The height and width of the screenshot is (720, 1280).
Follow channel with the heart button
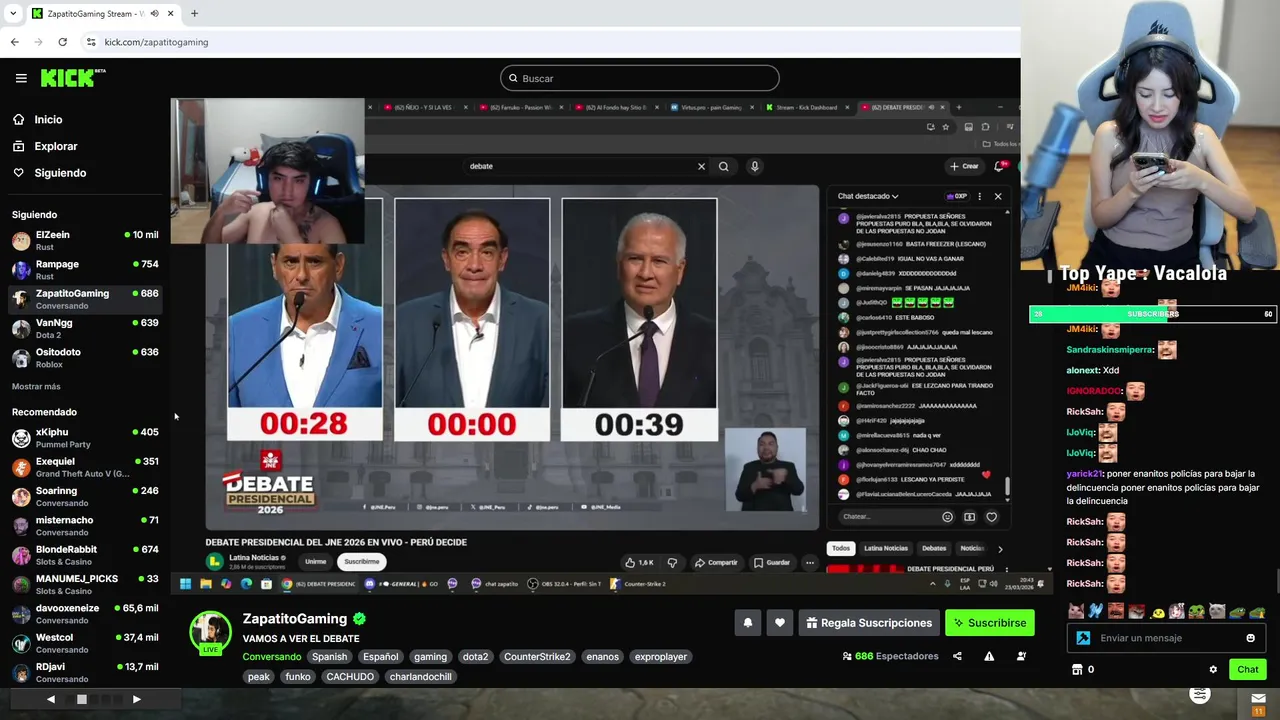click(x=780, y=623)
